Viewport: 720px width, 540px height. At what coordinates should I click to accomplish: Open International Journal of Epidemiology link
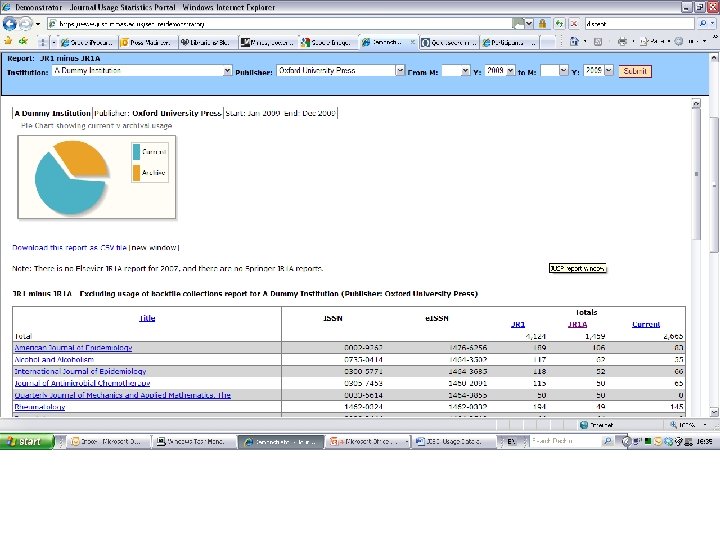(x=80, y=371)
